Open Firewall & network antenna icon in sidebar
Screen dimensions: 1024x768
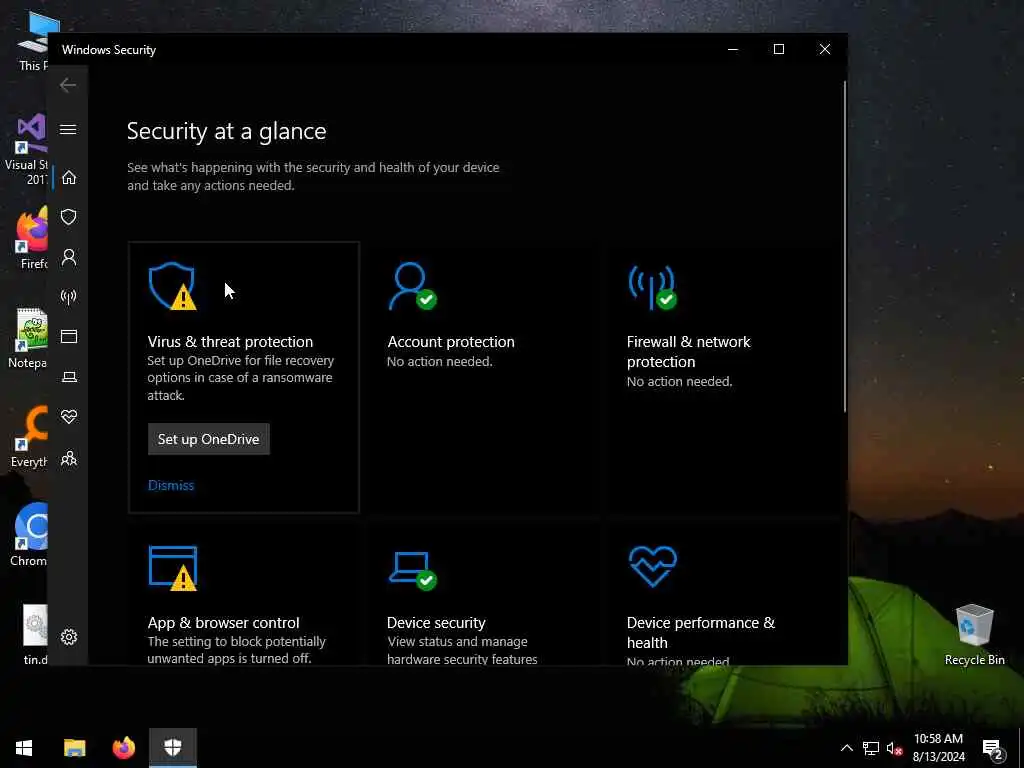click(x=69, y=297)
